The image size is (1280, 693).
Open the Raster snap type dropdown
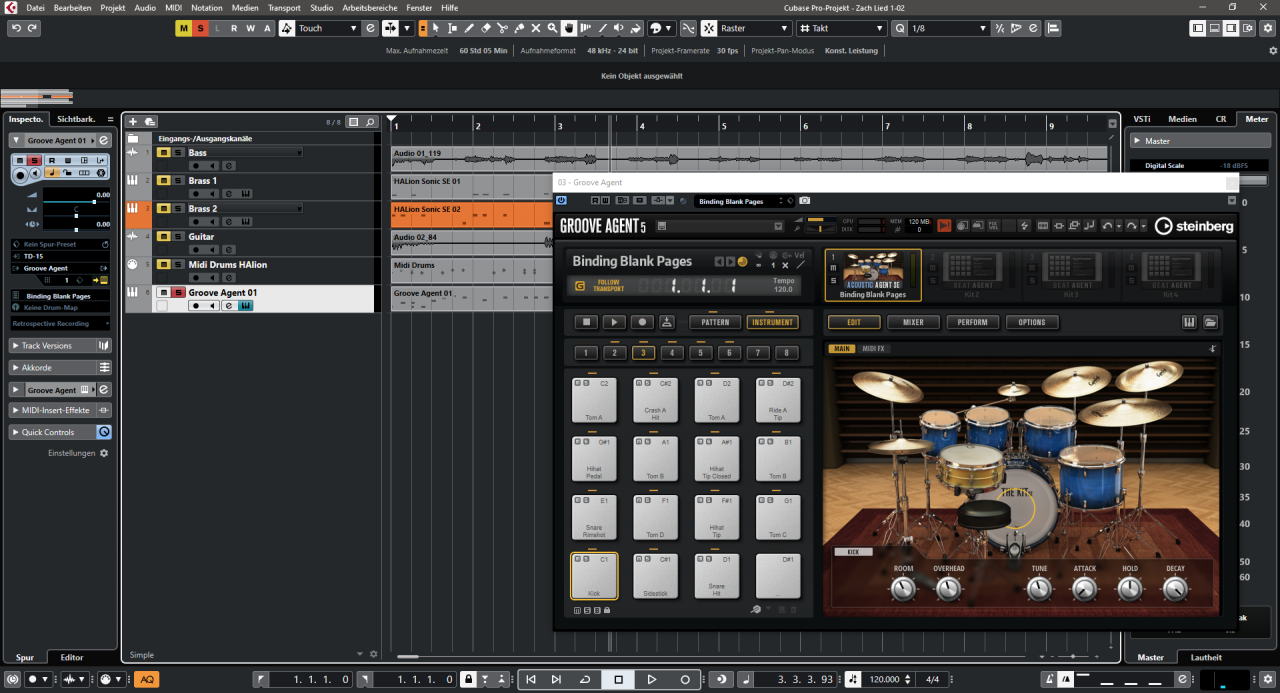(x=784, y=28)
